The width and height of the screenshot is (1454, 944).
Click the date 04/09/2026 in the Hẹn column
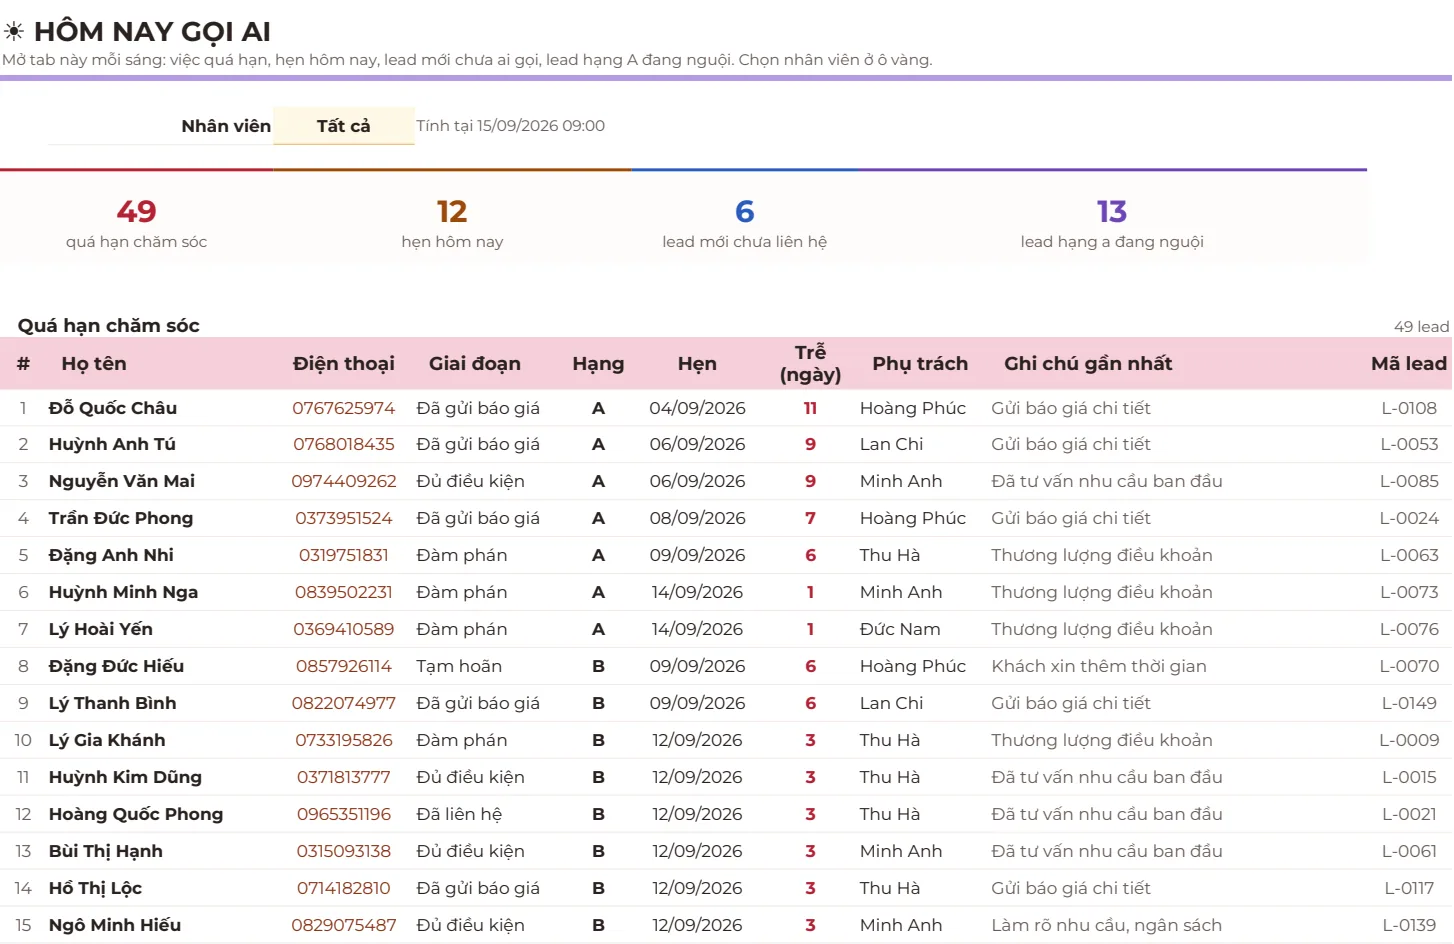pyautogui.click(x=697, y=408)
